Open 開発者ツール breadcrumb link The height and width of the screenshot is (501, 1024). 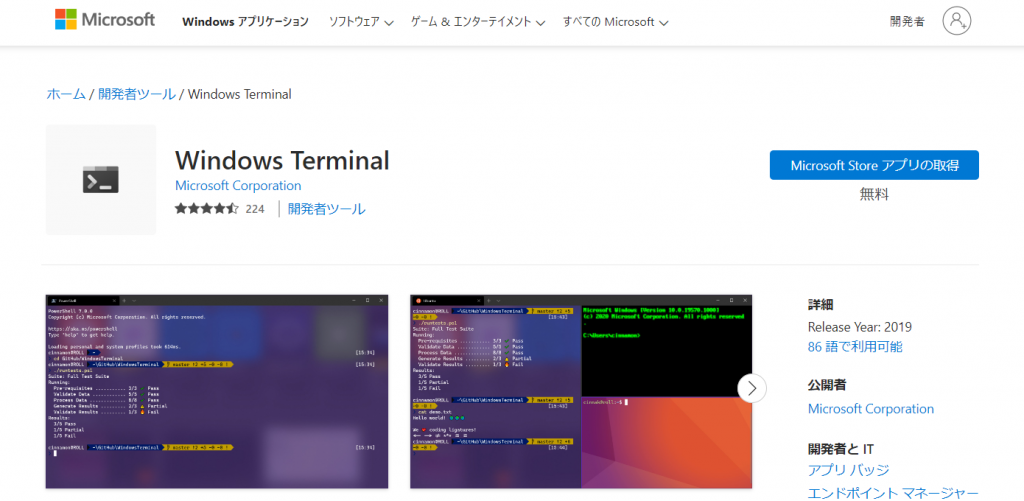pyautogui.click(x=136, y=94)
